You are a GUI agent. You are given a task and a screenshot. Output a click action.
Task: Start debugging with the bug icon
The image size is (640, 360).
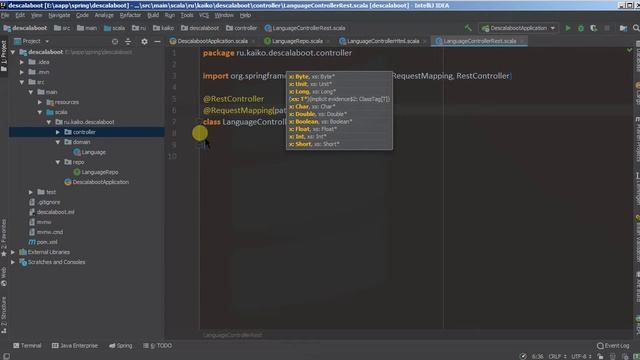[x=581, y=28]
